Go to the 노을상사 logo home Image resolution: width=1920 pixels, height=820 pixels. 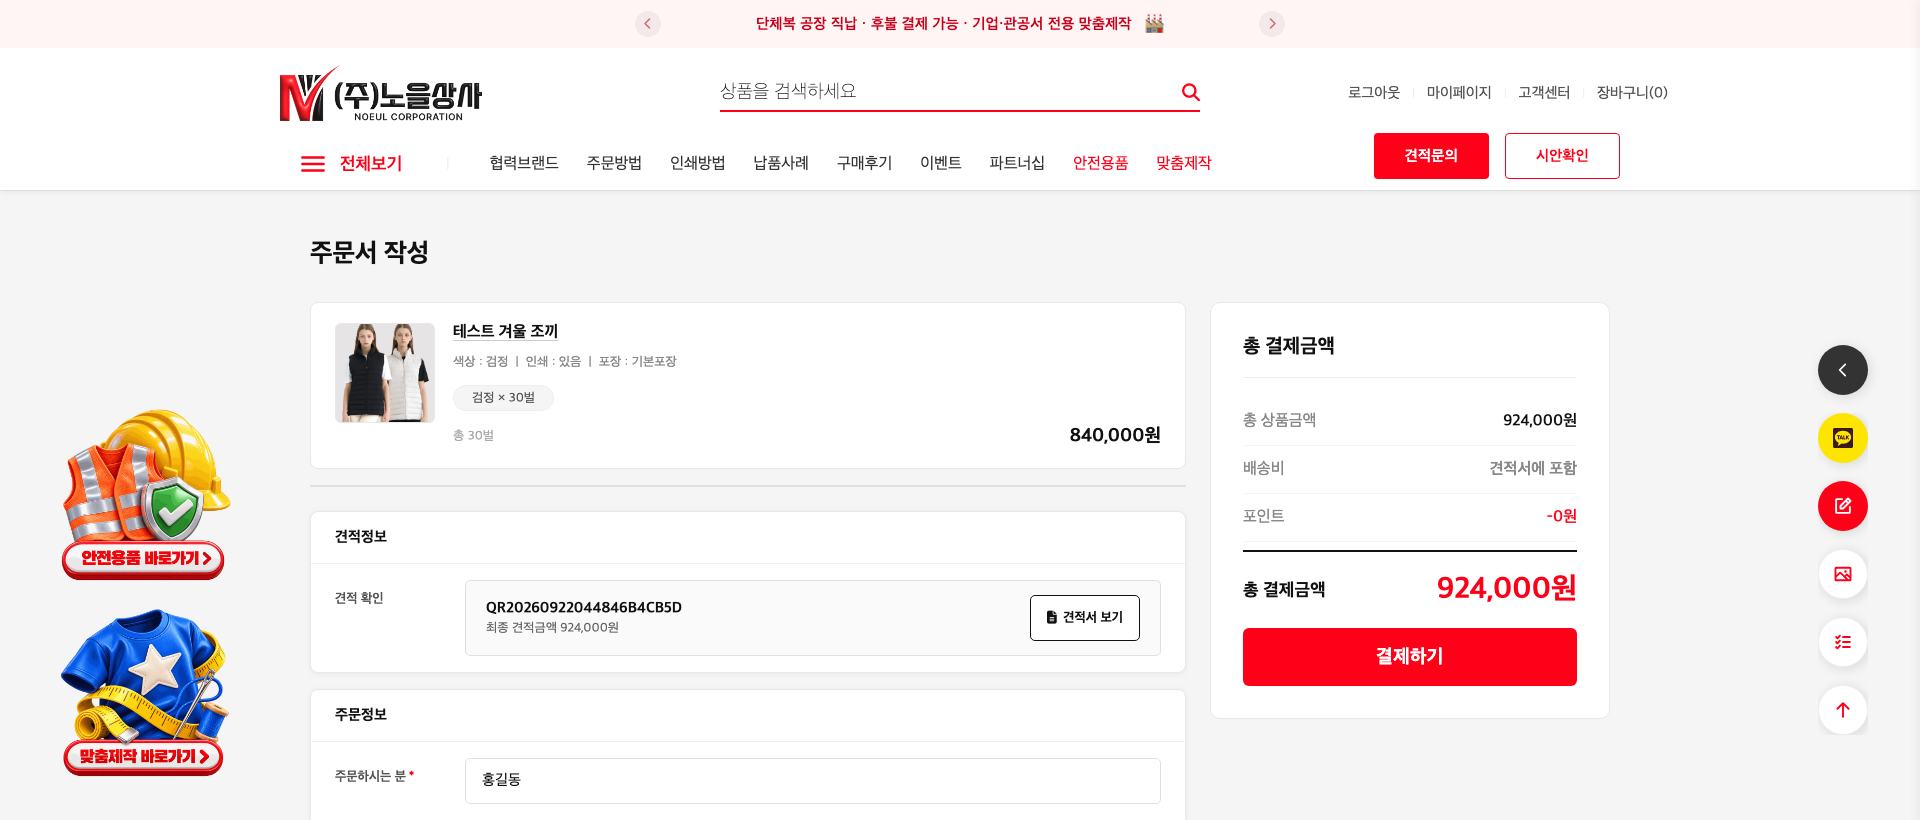[381, 95]
